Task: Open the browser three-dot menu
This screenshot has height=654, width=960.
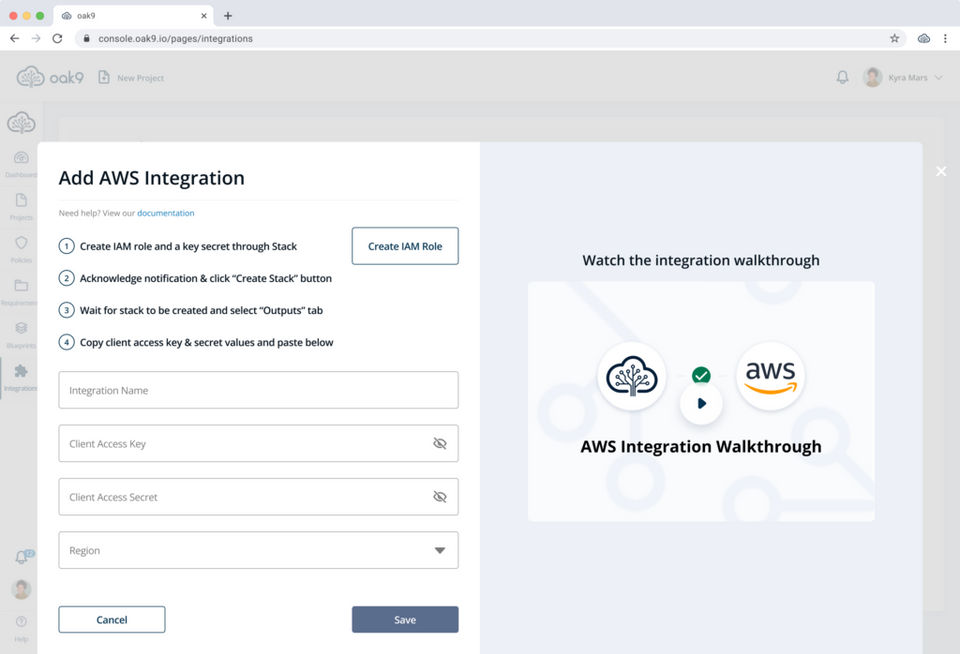Action: 945,39
